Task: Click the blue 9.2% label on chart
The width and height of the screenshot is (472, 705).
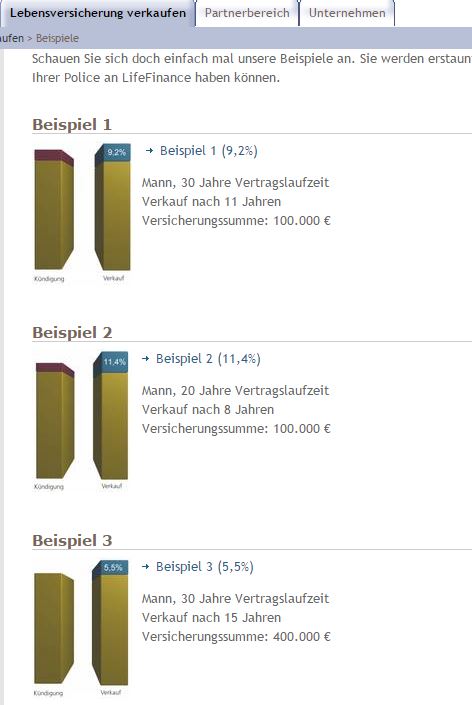Action: 116,152
